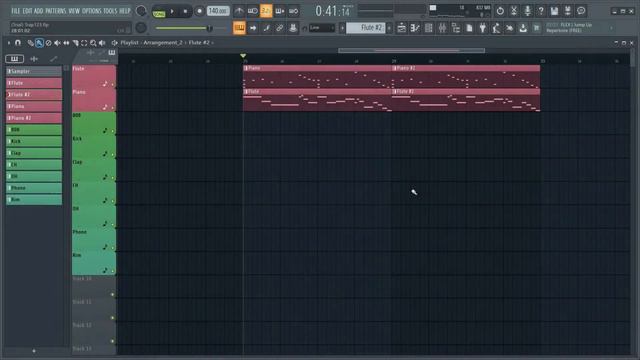Select Kick in the pattern picker

click(x=34, y=141)
